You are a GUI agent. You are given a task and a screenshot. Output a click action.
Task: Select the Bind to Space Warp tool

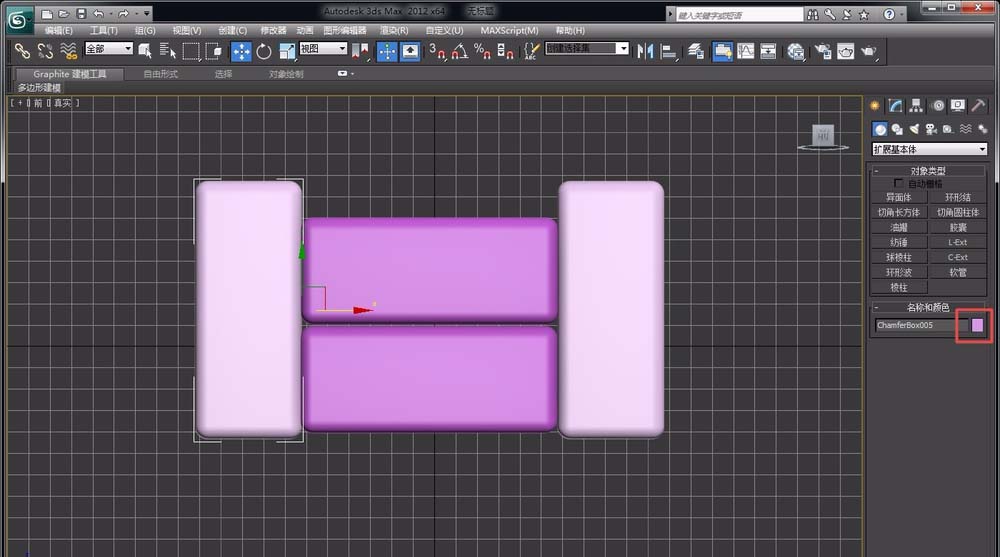point(68,50)
